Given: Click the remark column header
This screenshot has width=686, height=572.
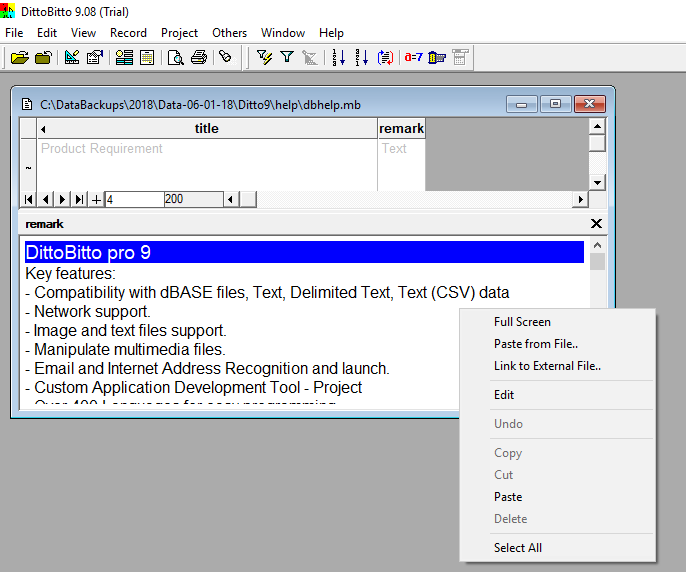Looking at the screenshot, I should point(401,128).
